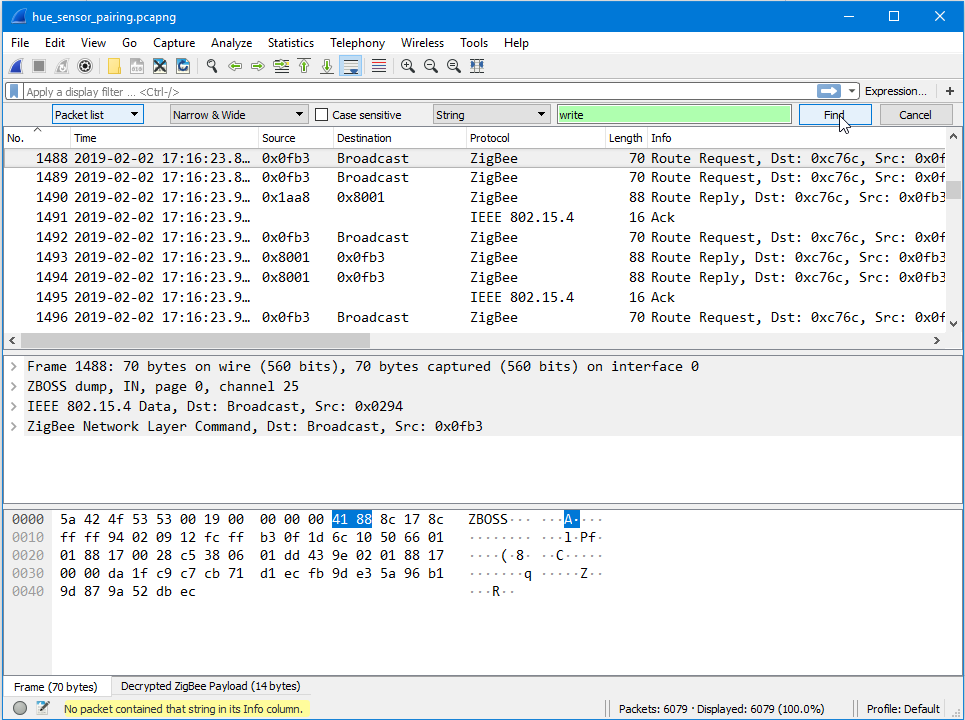Click the packet list horizontal scrollbar thumb
This screenshot has height=720, width=965.
(x=195, y=340)
